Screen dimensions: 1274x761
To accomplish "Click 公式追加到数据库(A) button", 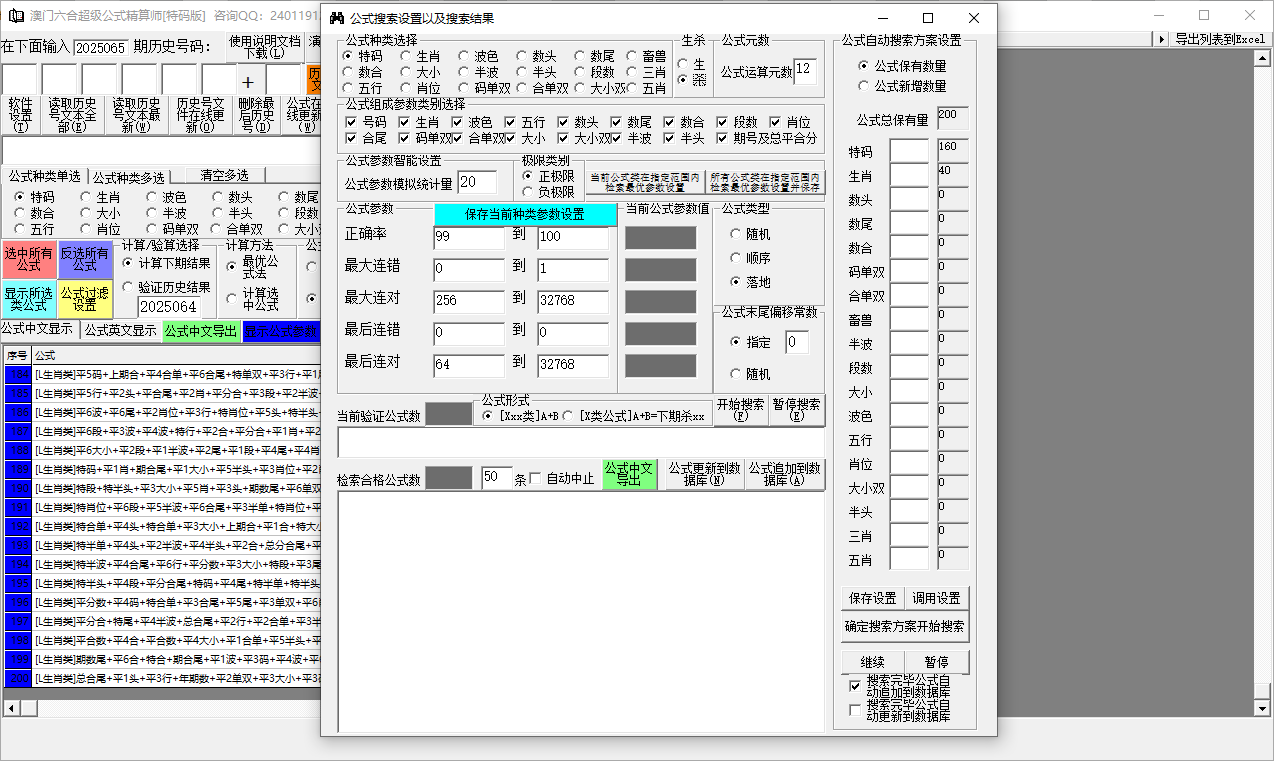I will tap(785, 474).
